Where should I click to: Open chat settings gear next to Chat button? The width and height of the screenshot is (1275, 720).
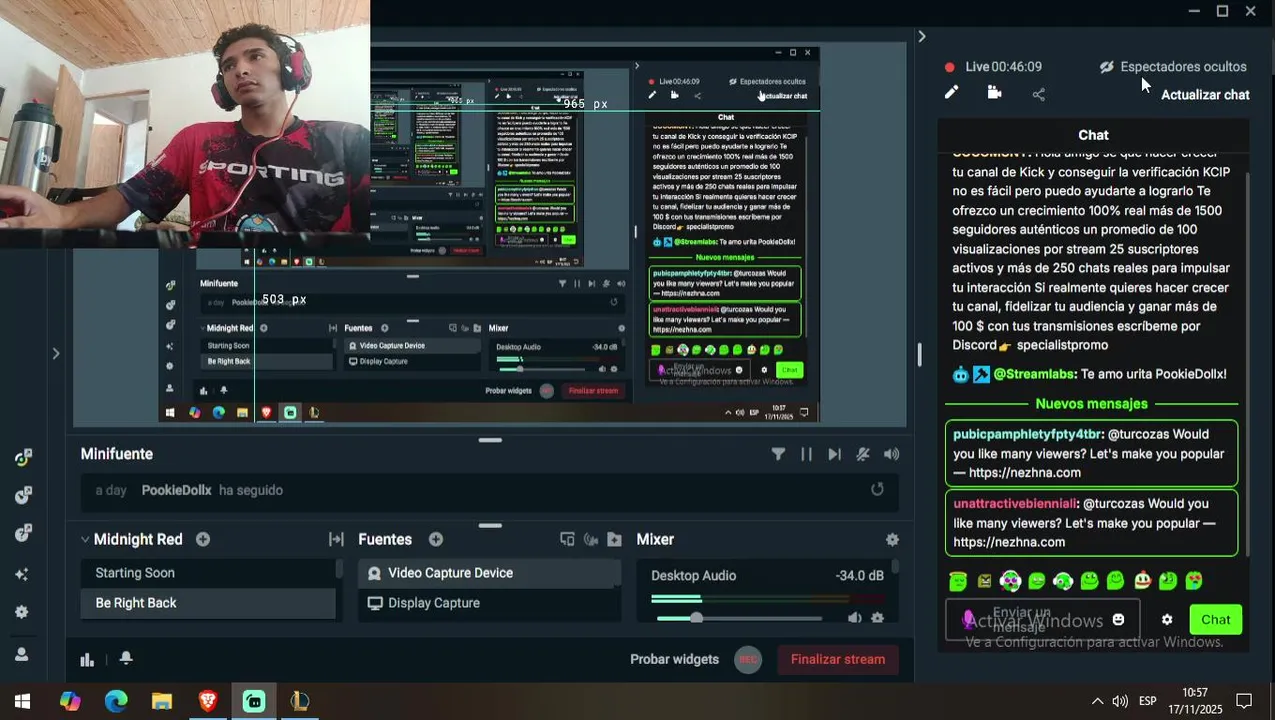1166,620
